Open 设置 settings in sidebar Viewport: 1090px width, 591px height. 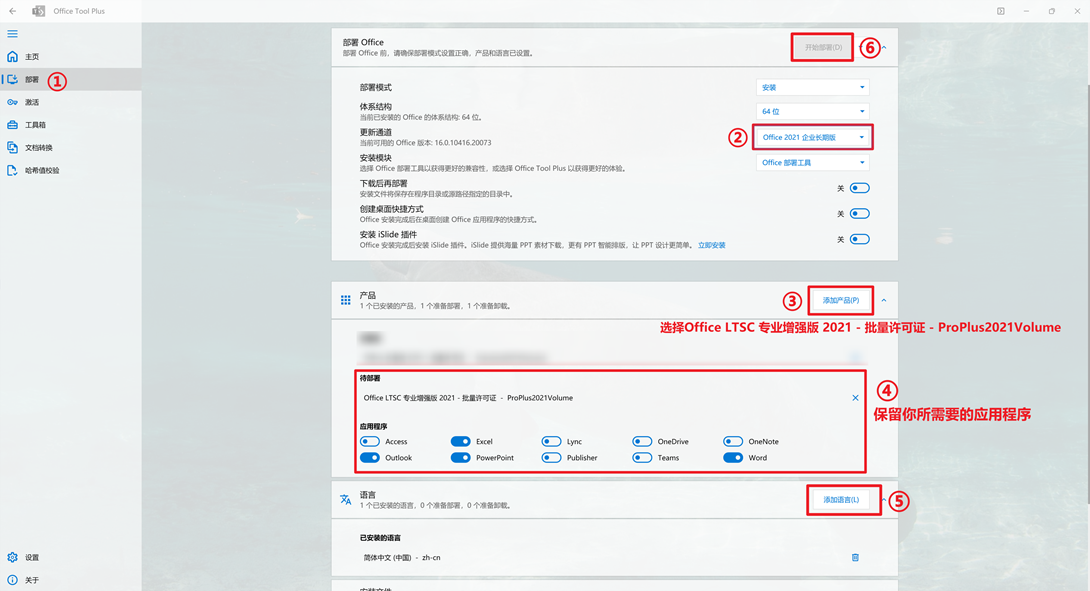pyautogui.click(x=71, y=558)
